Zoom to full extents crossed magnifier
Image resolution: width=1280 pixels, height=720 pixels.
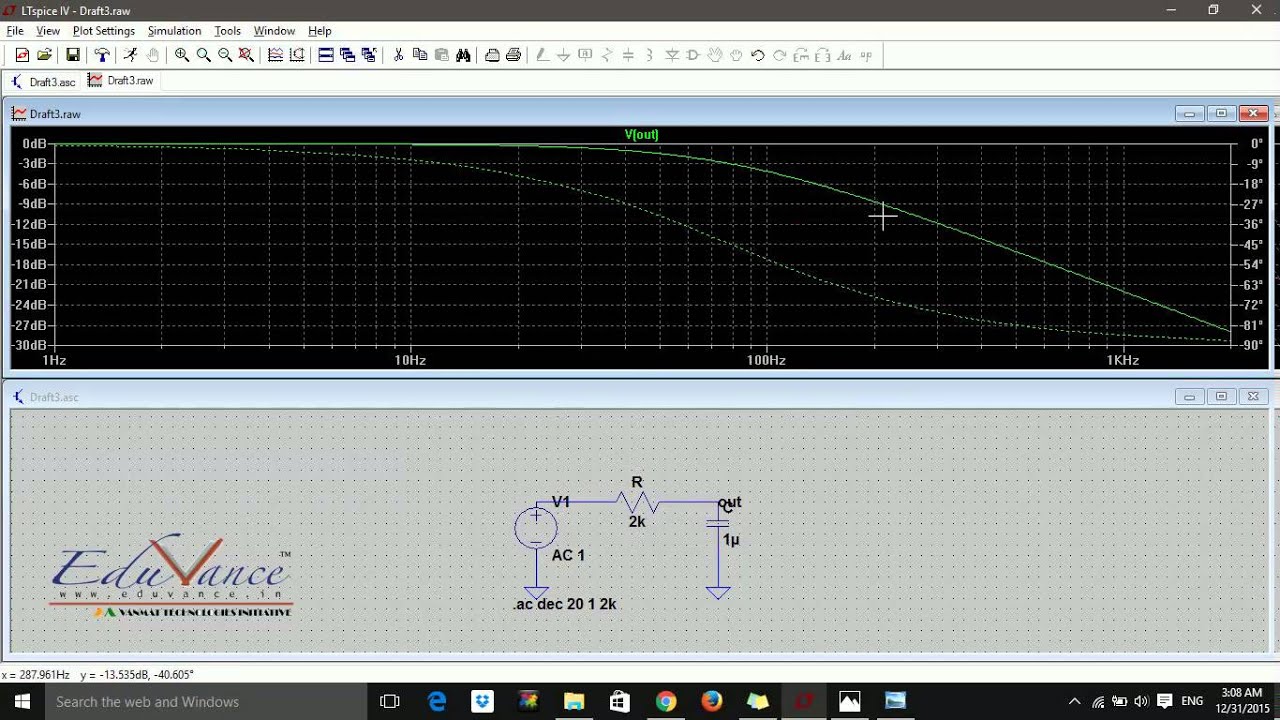(x=246, y=55)
